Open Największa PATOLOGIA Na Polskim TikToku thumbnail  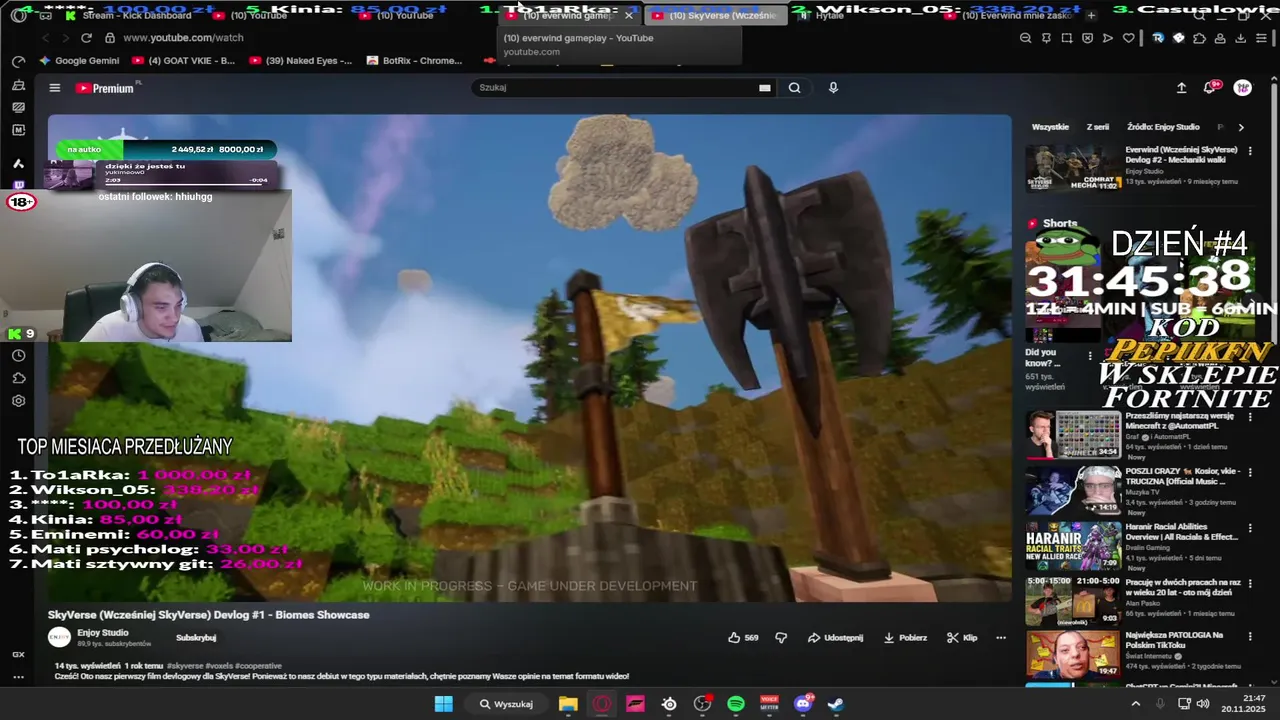(x=1073, y=654)
